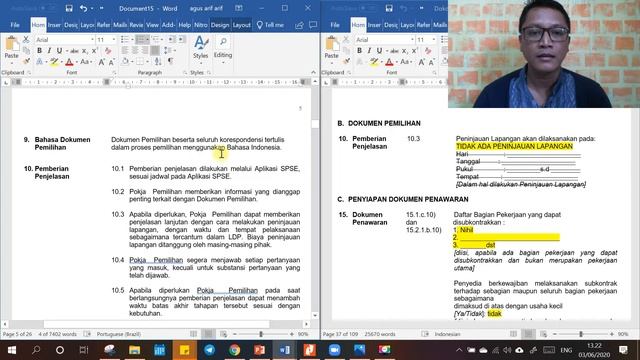640x360 pixels.
Task: Click Share icon in left Word window
Action: coord(299,25)
